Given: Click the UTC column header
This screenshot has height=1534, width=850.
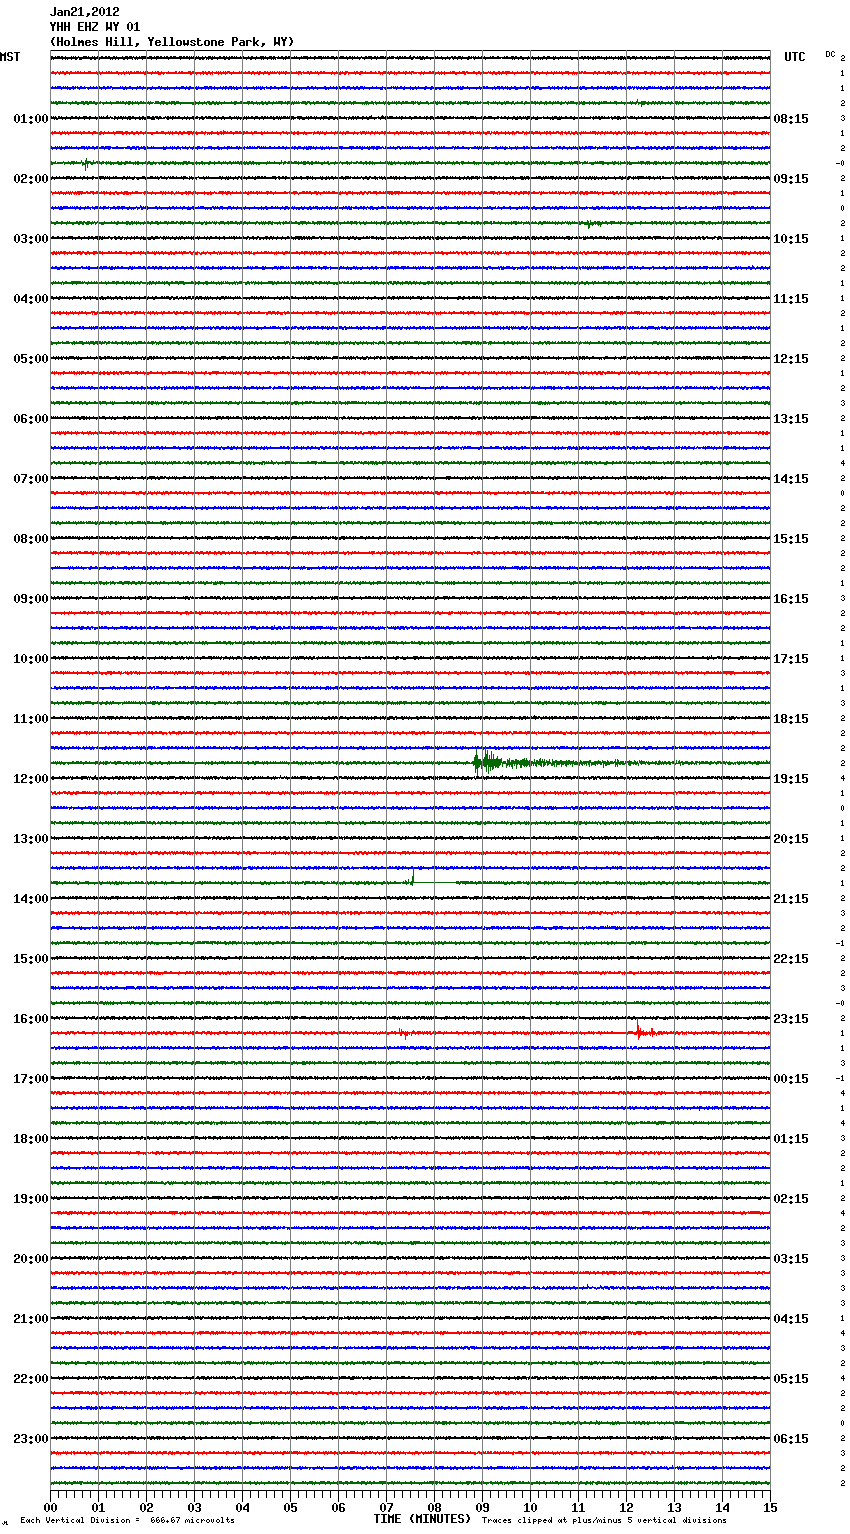Looking at the screenshot, I should tap(794, 57).
